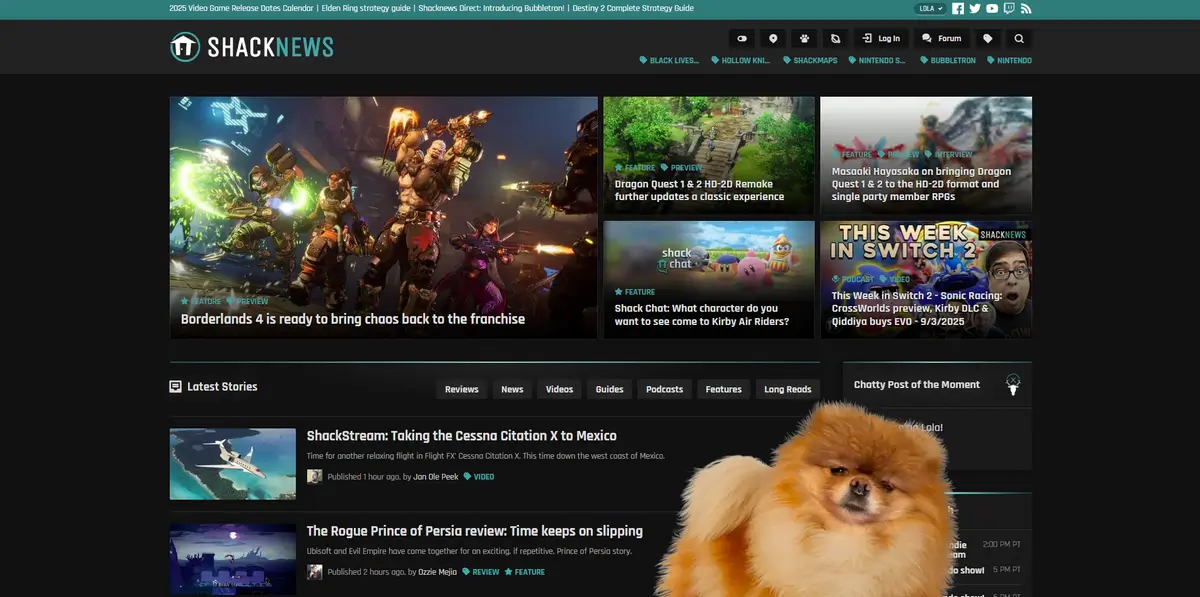Open Borderlands 4 chaos headline
Screen dimensions: 1200x597
353,319
